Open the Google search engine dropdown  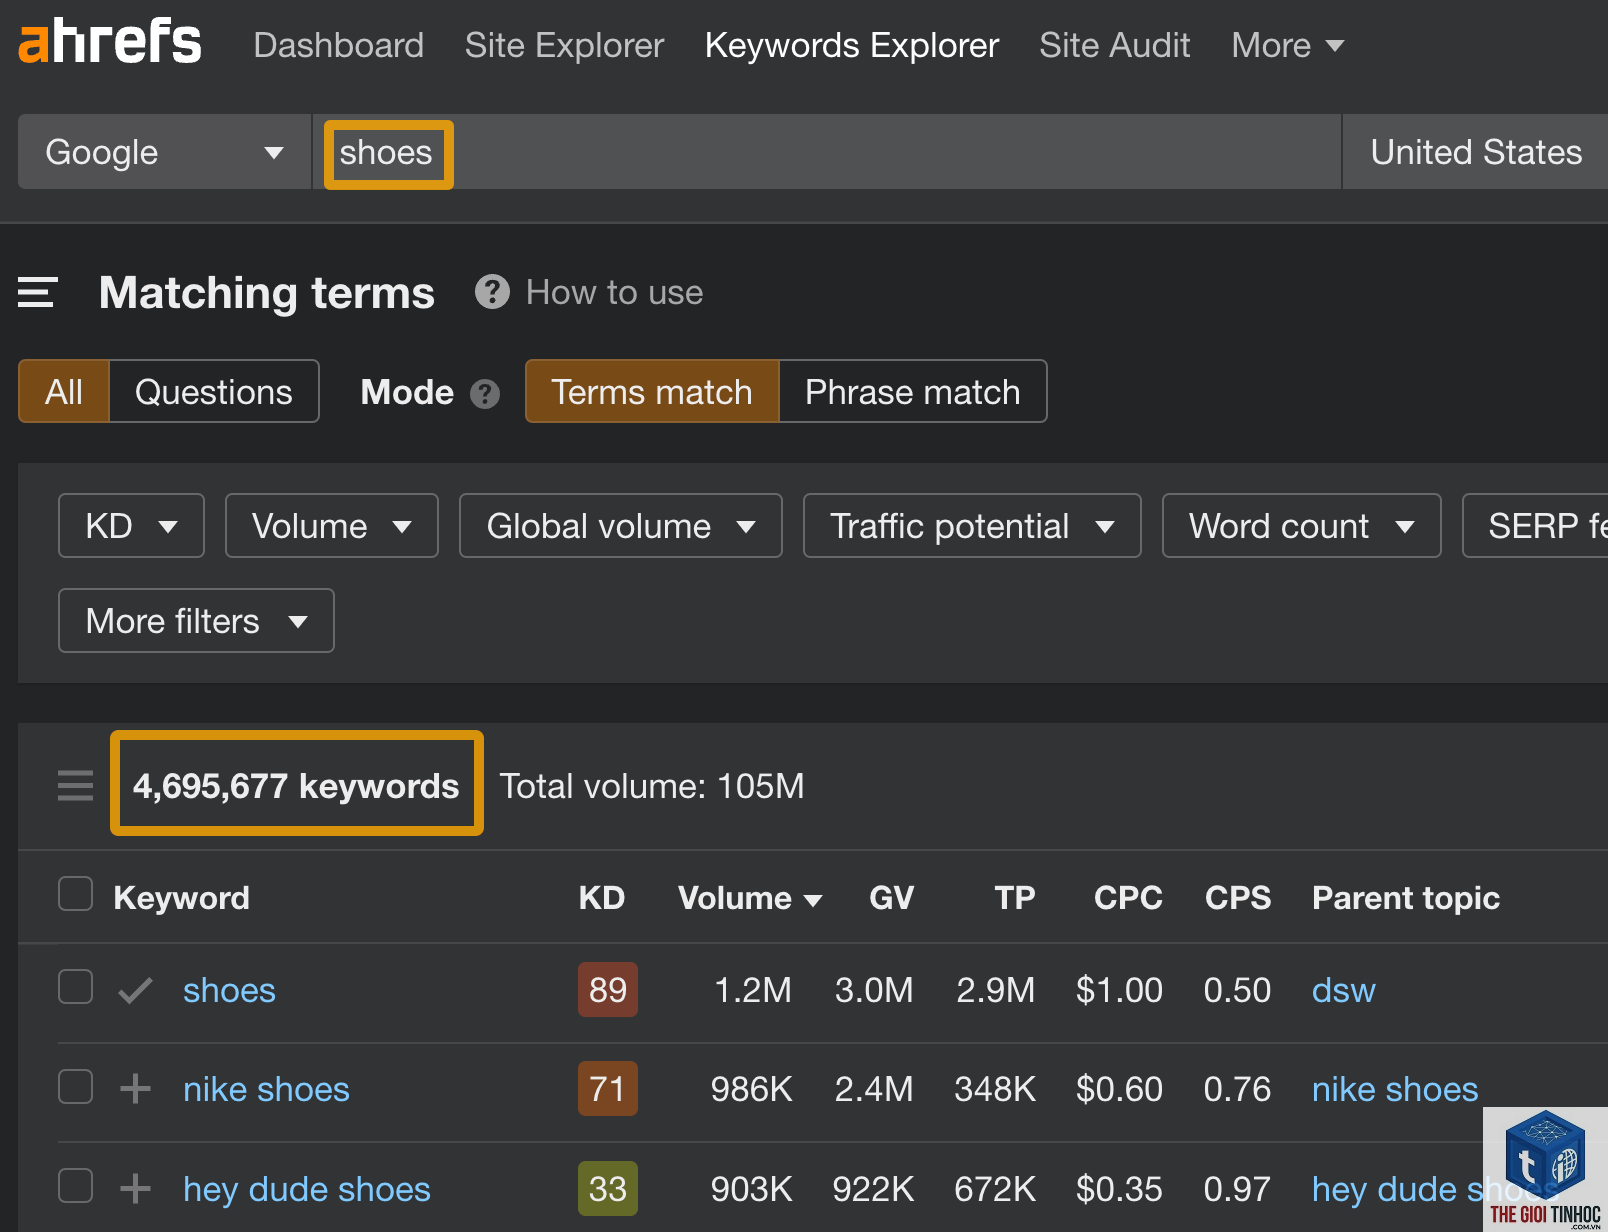coord(165,152)
